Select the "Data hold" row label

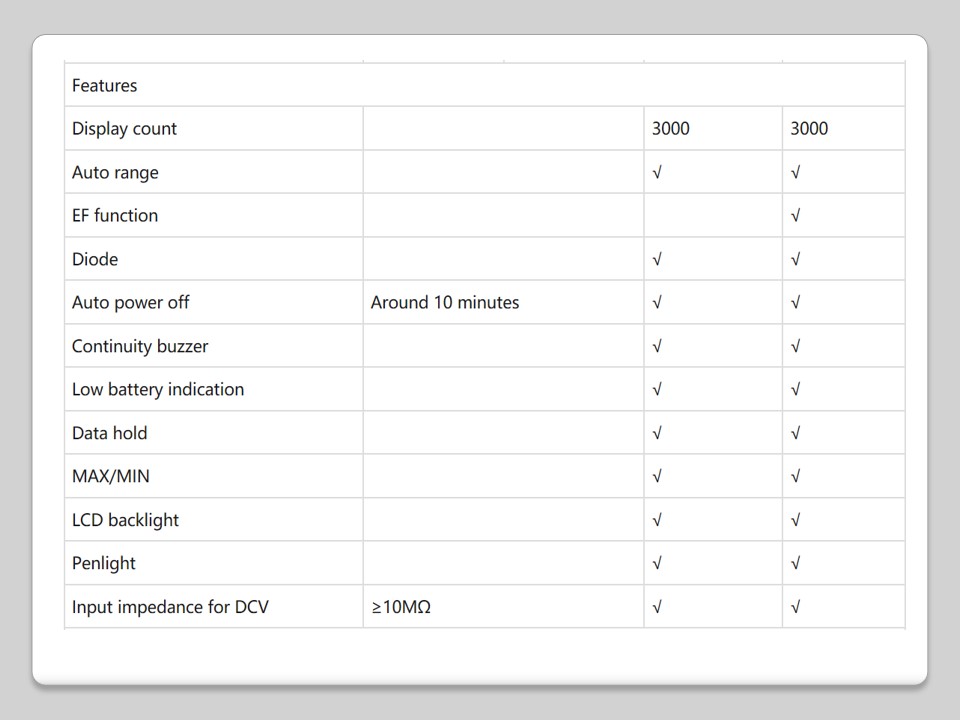pyautogui.click(x=109, y=434)
